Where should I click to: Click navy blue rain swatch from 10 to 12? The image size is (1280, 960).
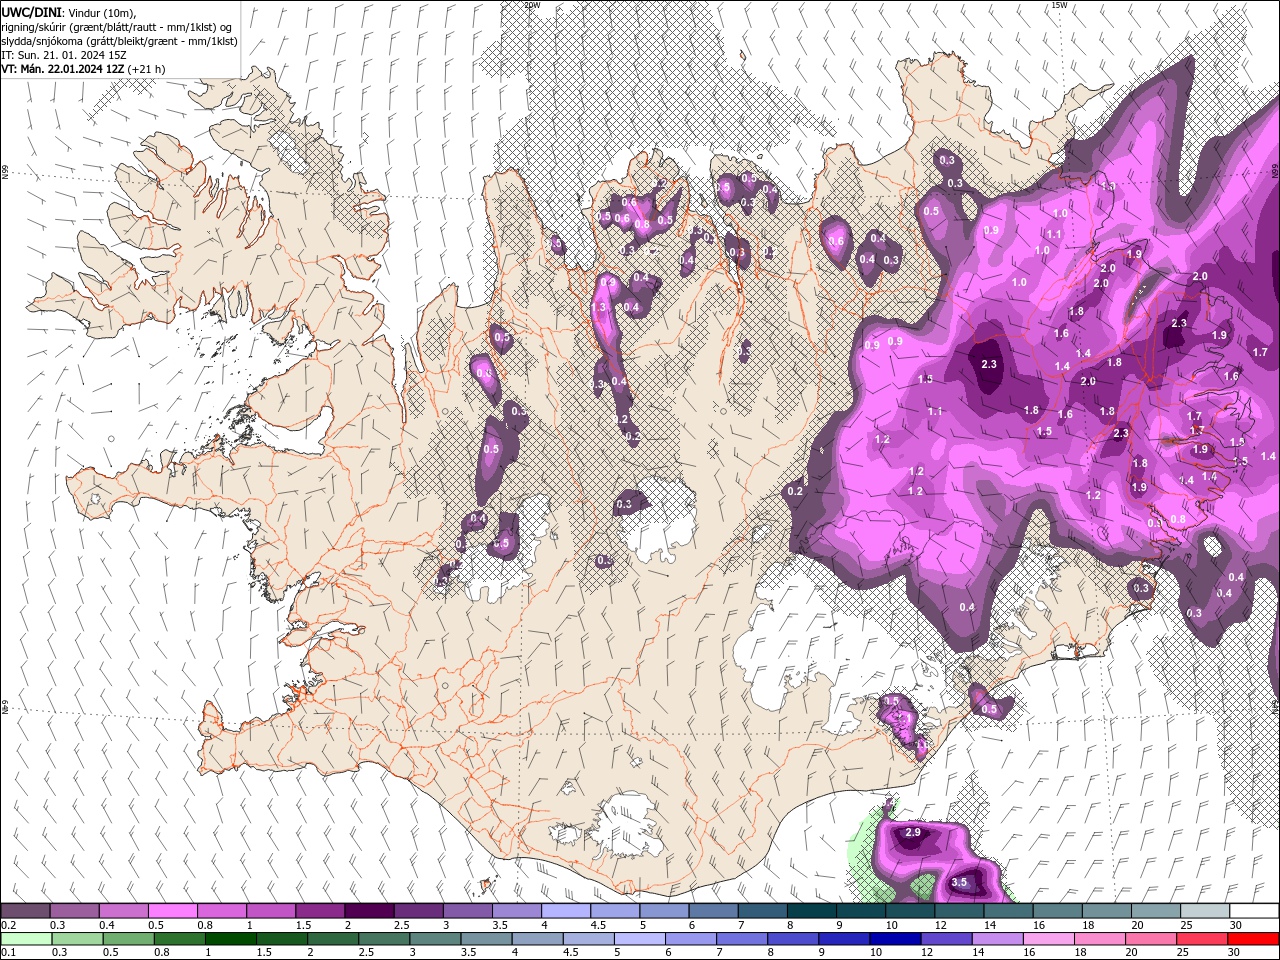click(x=896, y=938)
